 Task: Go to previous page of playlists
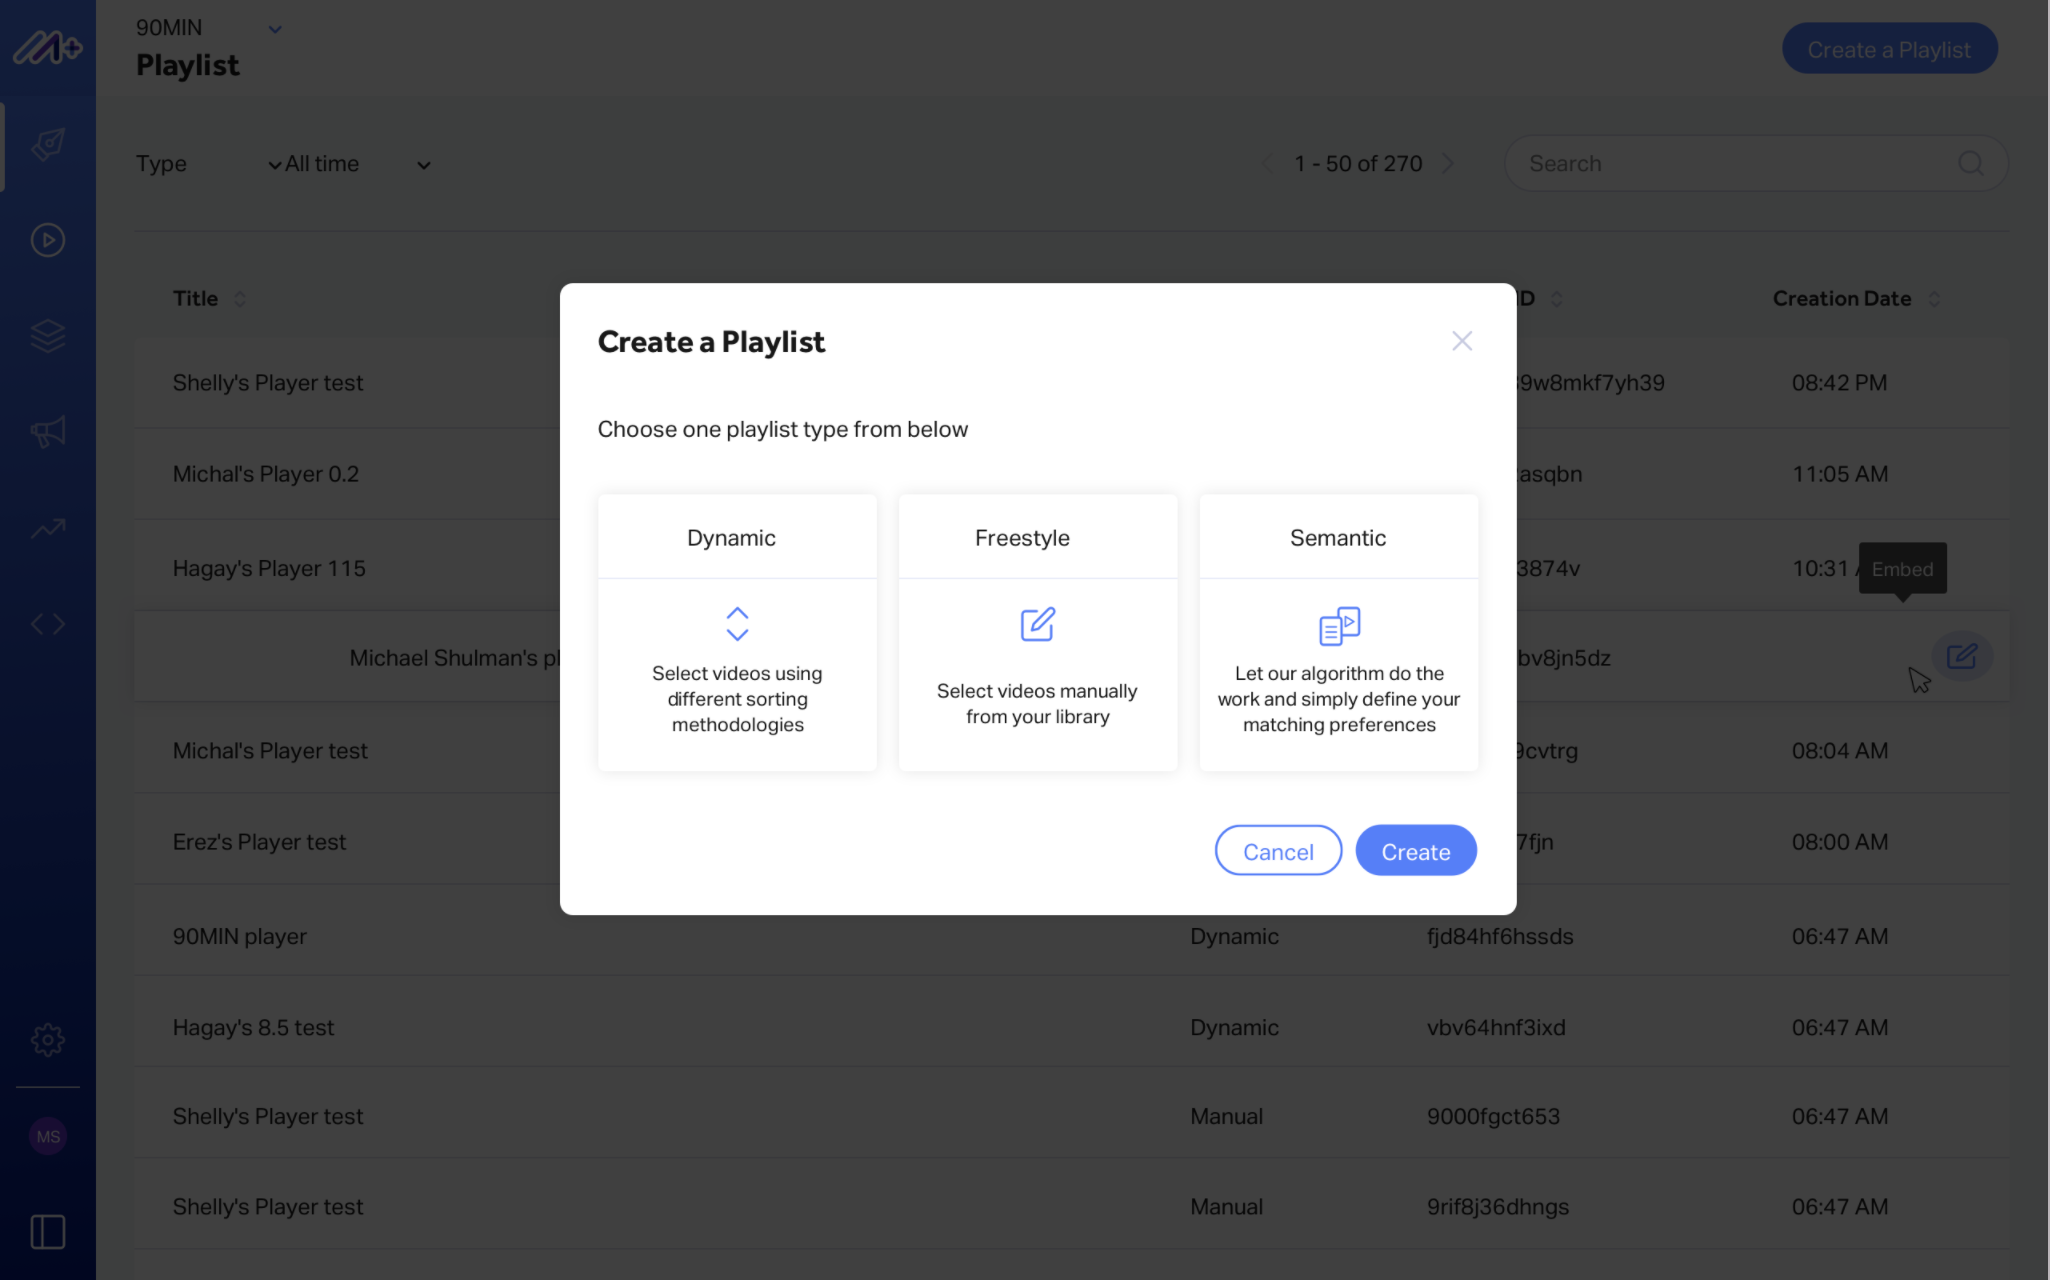click(x=1267, y=163)
